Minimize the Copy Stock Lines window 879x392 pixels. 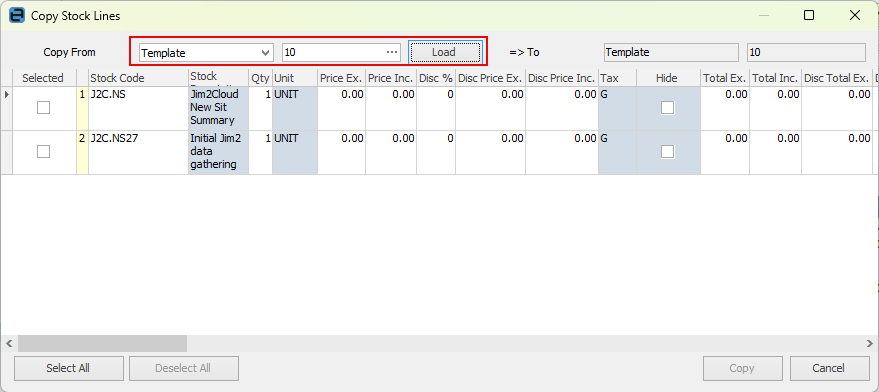coord(764,16)
